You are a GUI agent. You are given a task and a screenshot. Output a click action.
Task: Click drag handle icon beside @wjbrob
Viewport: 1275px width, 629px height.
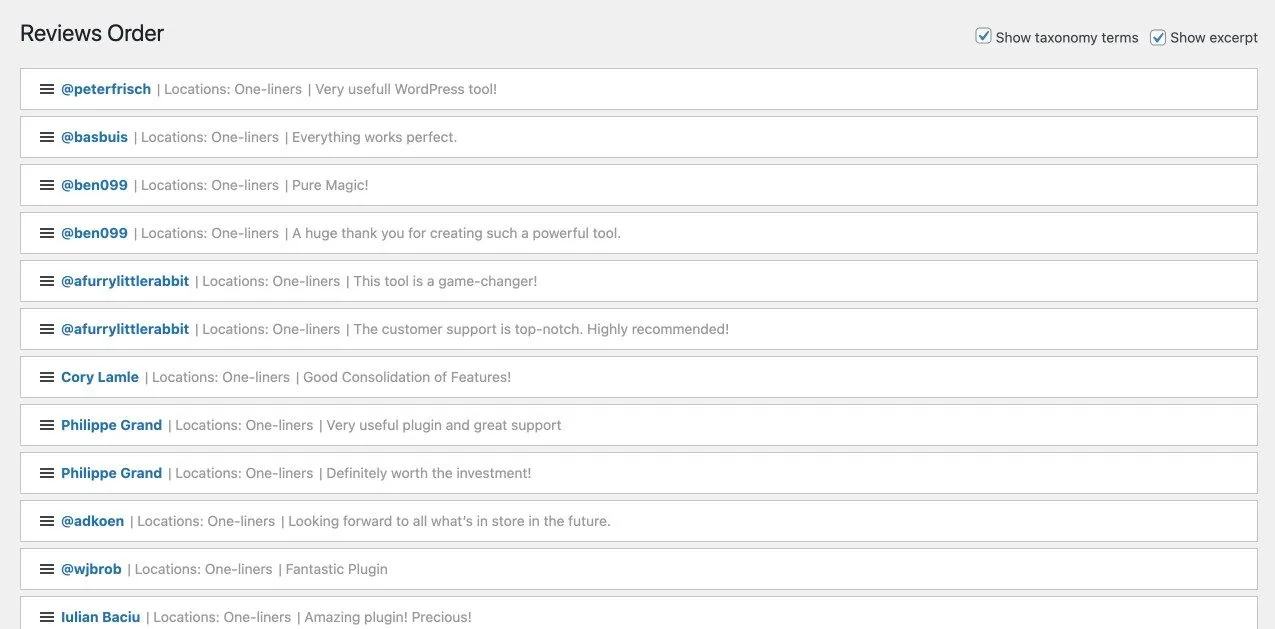[x=47, y=569]
